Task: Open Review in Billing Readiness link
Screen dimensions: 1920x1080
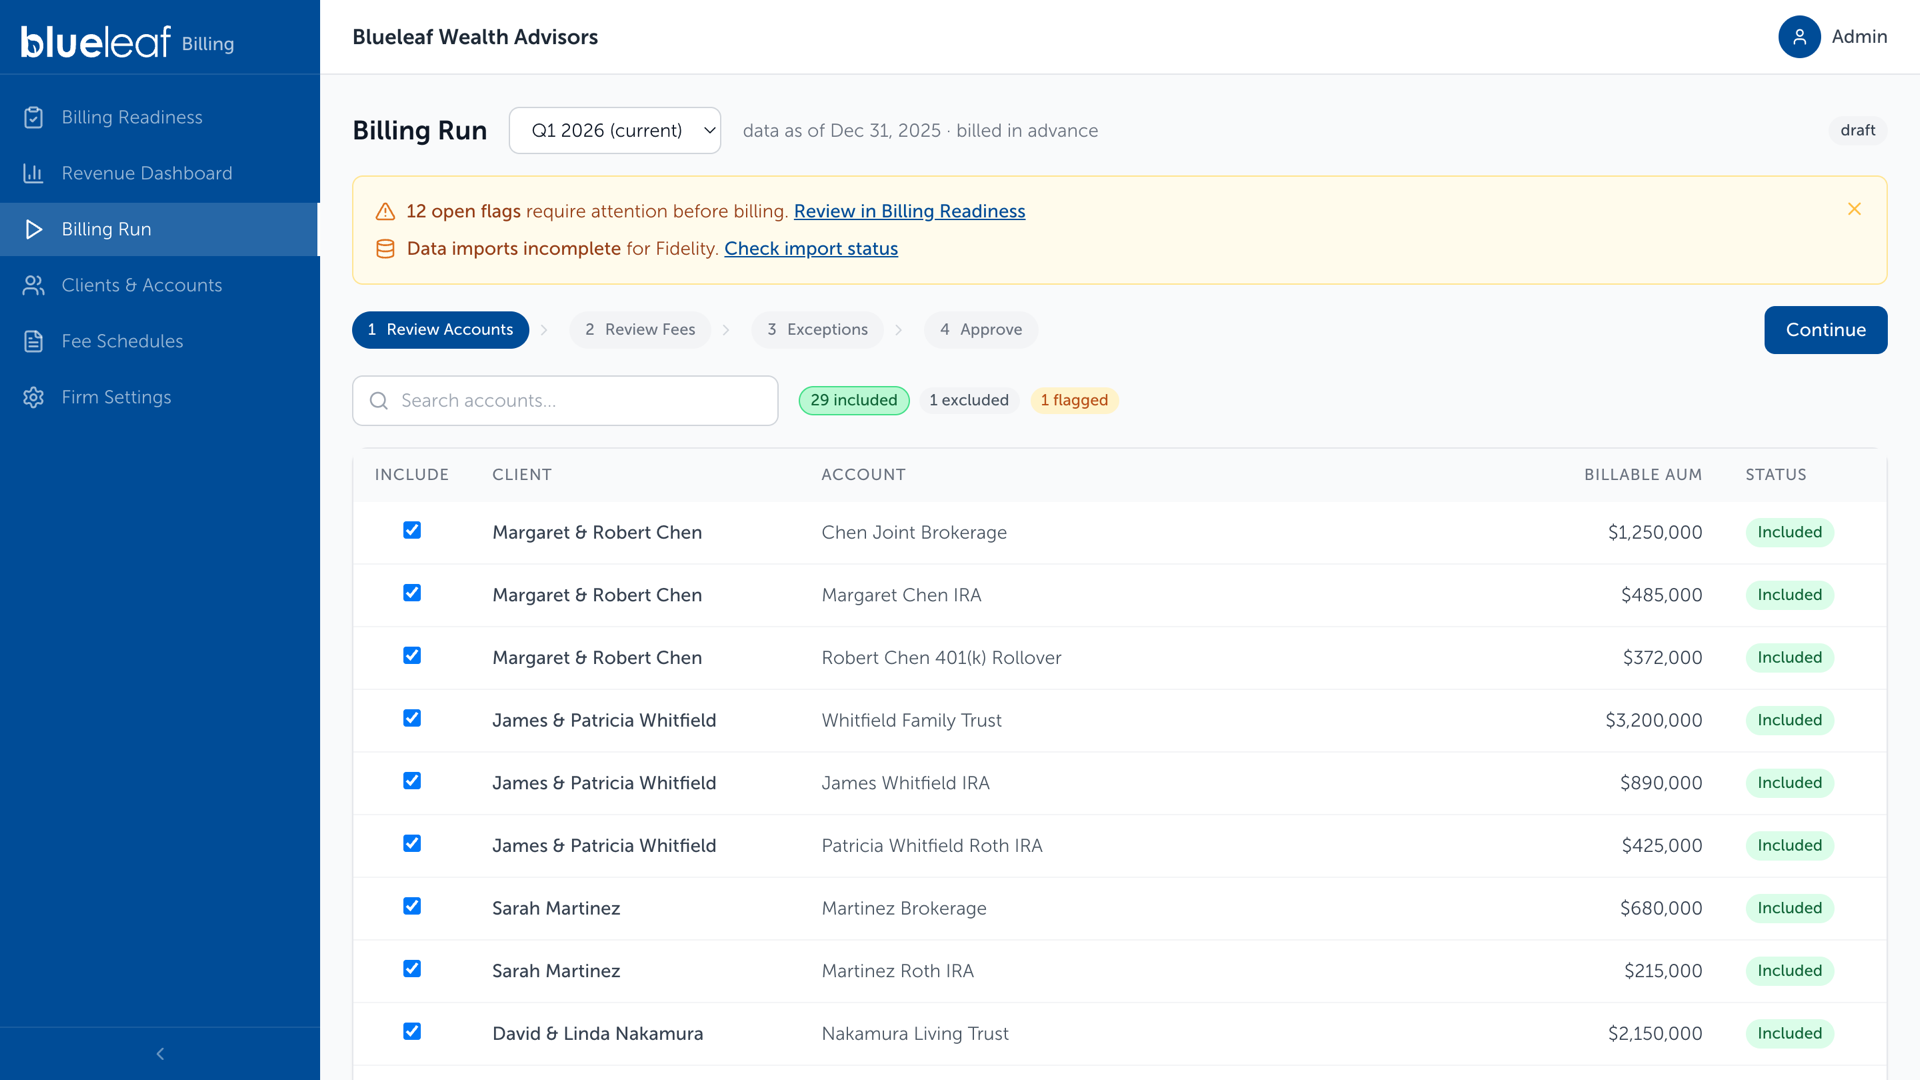Action: coord(909,211)
